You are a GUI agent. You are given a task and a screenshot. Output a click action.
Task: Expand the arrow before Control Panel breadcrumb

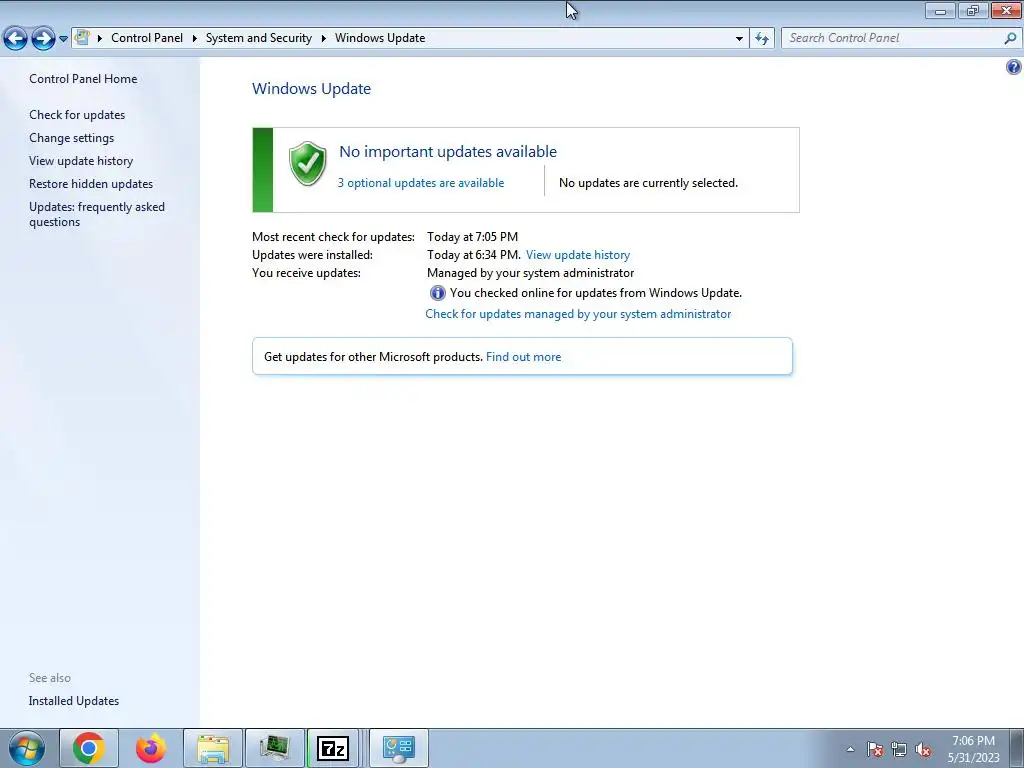100,38
